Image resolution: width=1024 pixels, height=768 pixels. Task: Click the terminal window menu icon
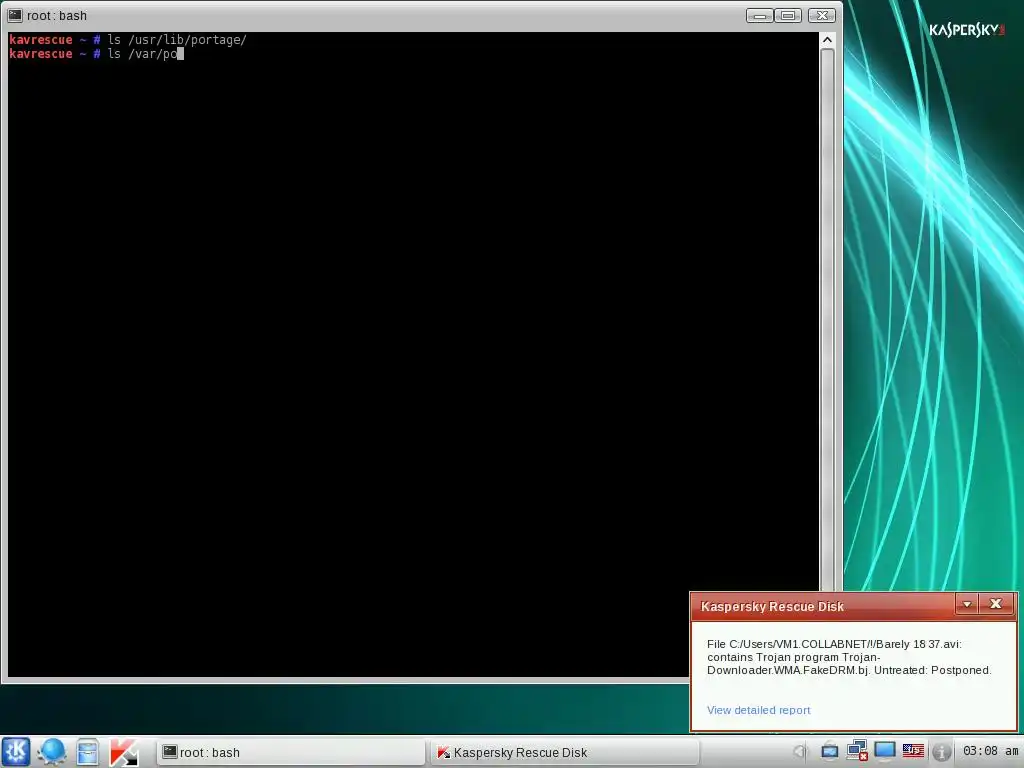15,15
